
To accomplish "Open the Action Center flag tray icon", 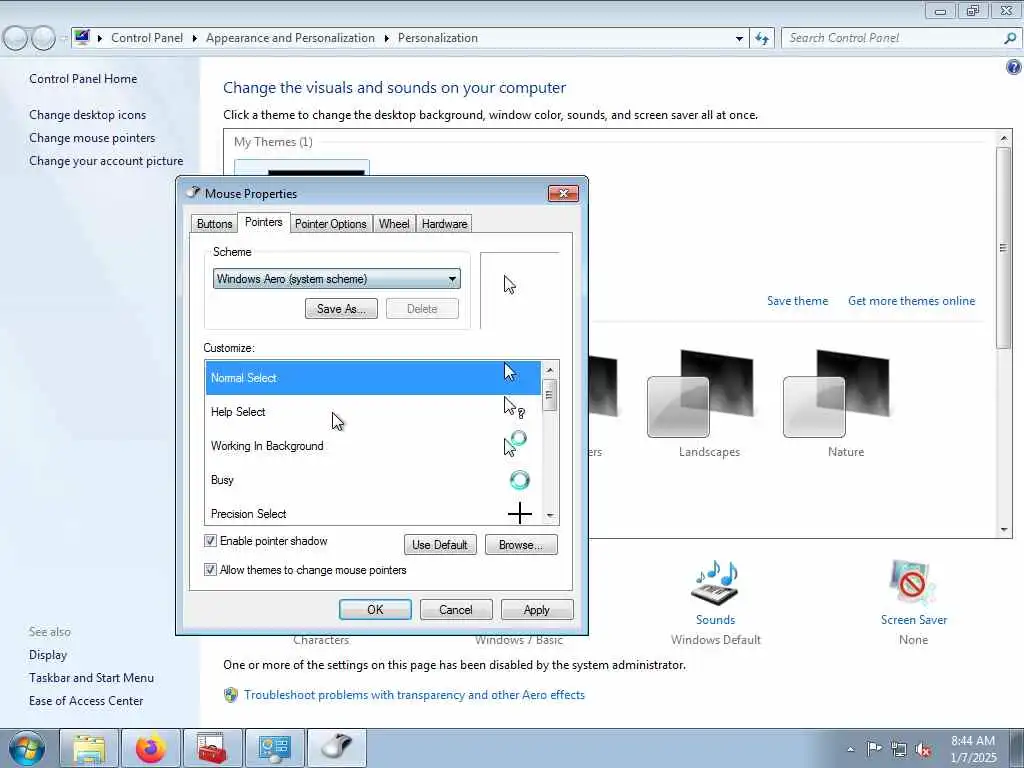I will 874,749.
